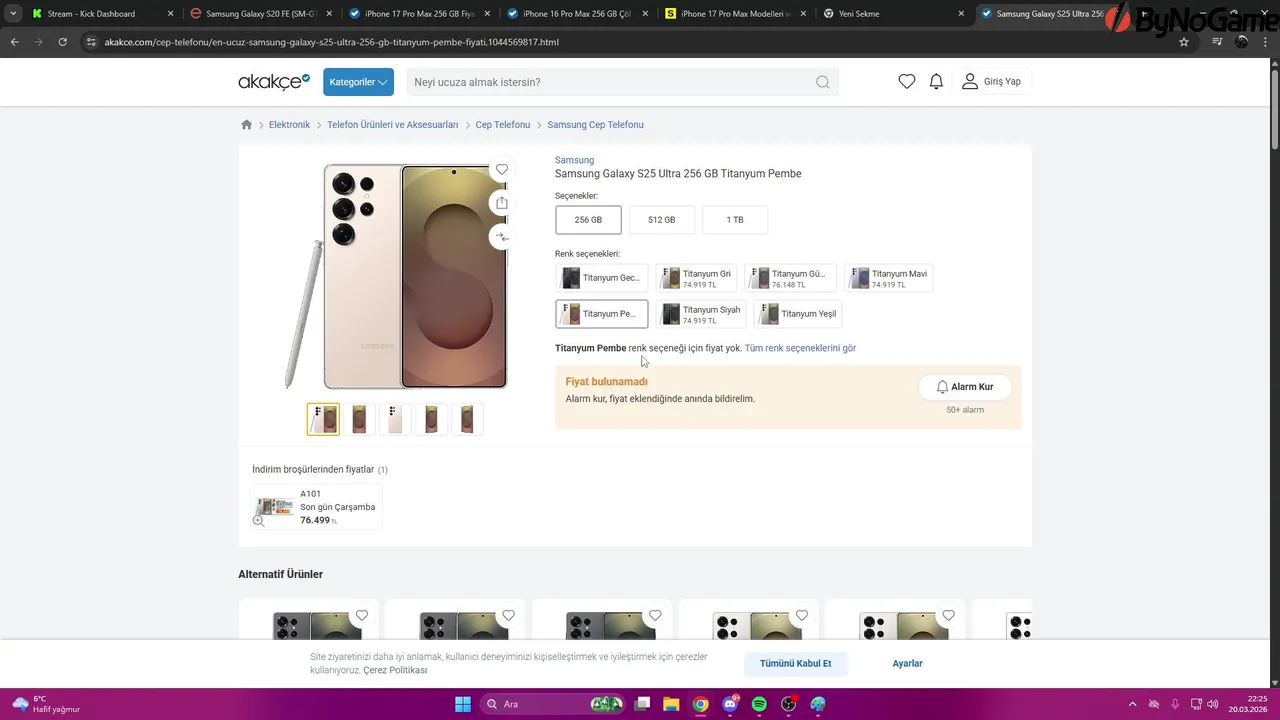The width and height of the screenshot is (1280, 720).
Task: Click the Alarm Kur button
Action: [965, 387]
